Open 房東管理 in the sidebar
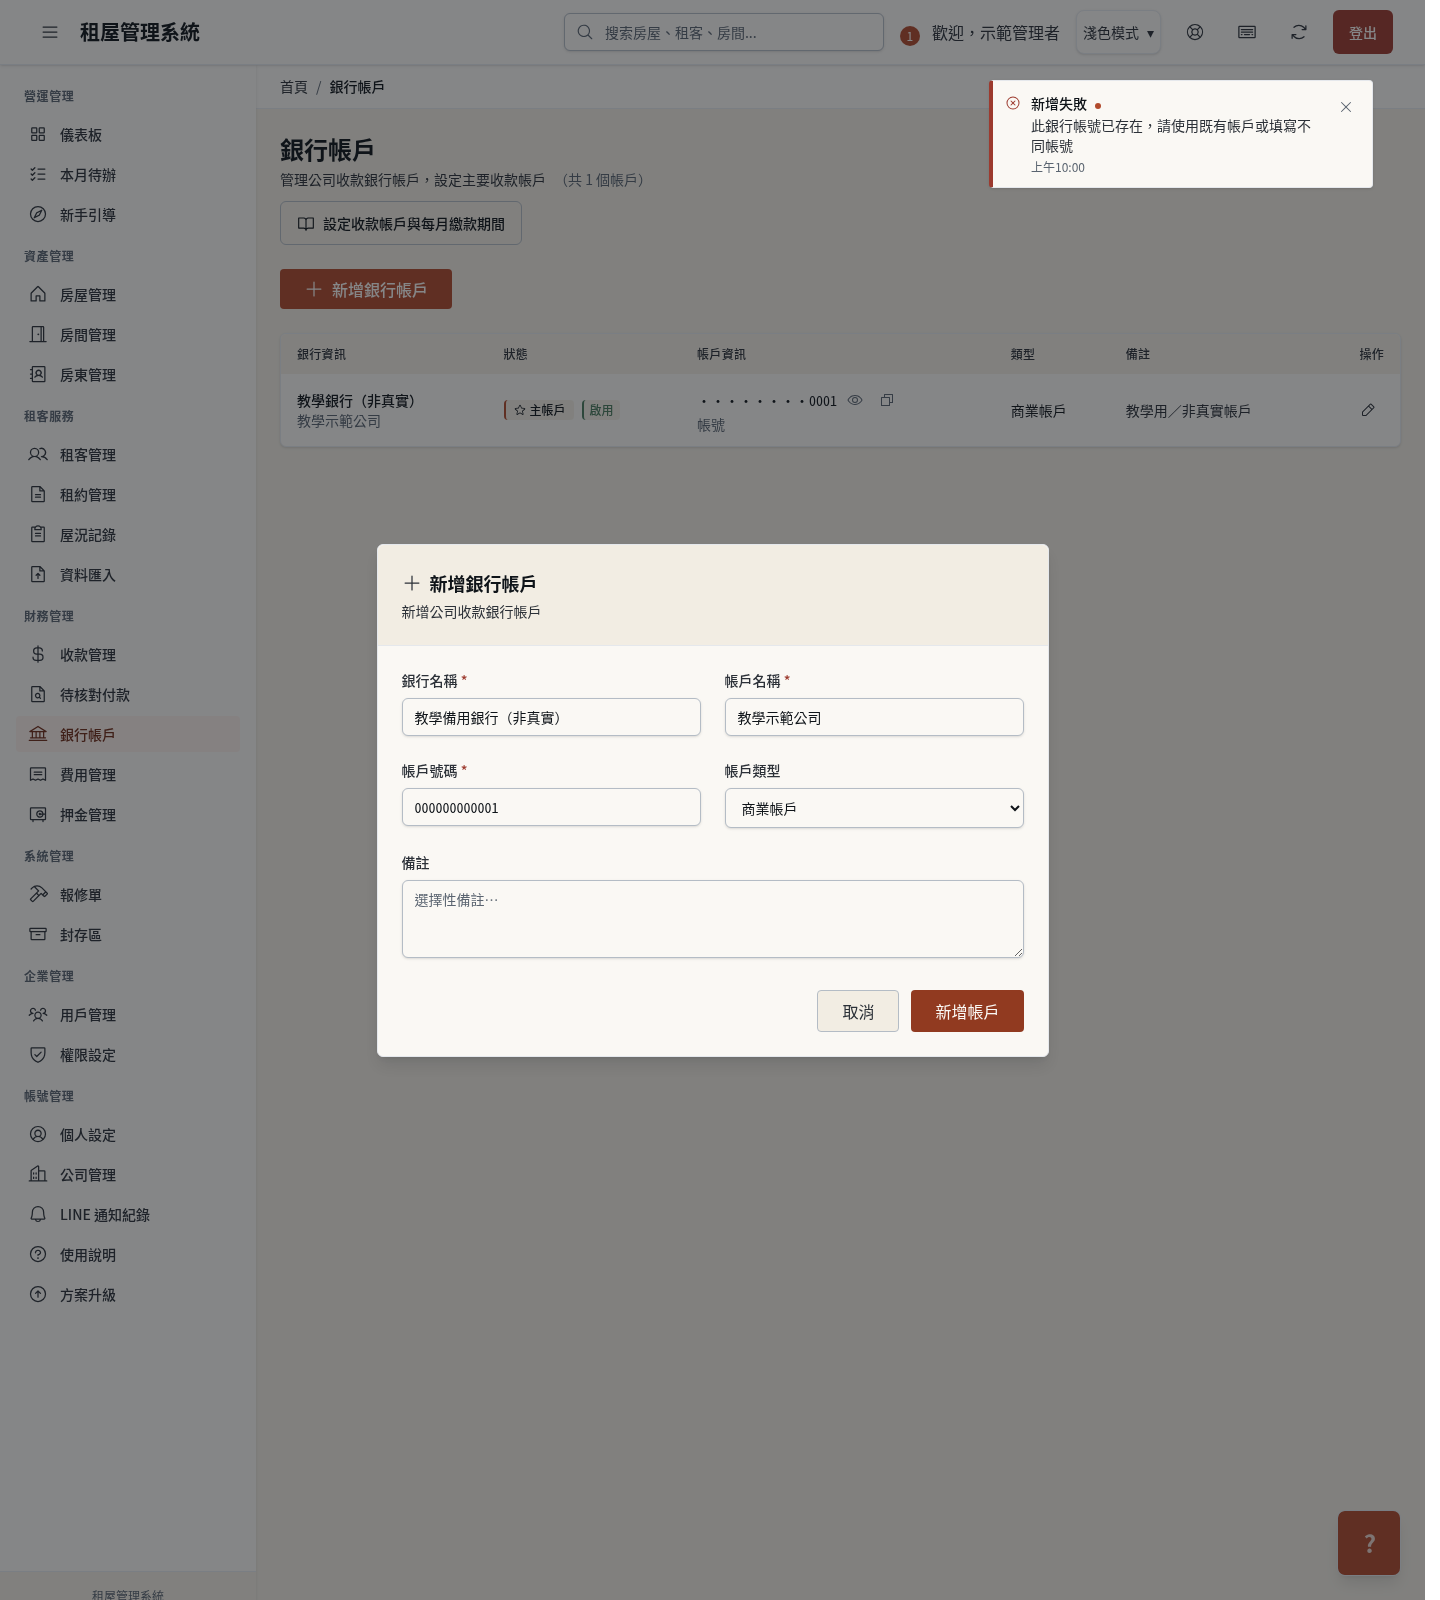This screenshot has width=1440, height=1600. pyautogui.click(x=128, y=375)
